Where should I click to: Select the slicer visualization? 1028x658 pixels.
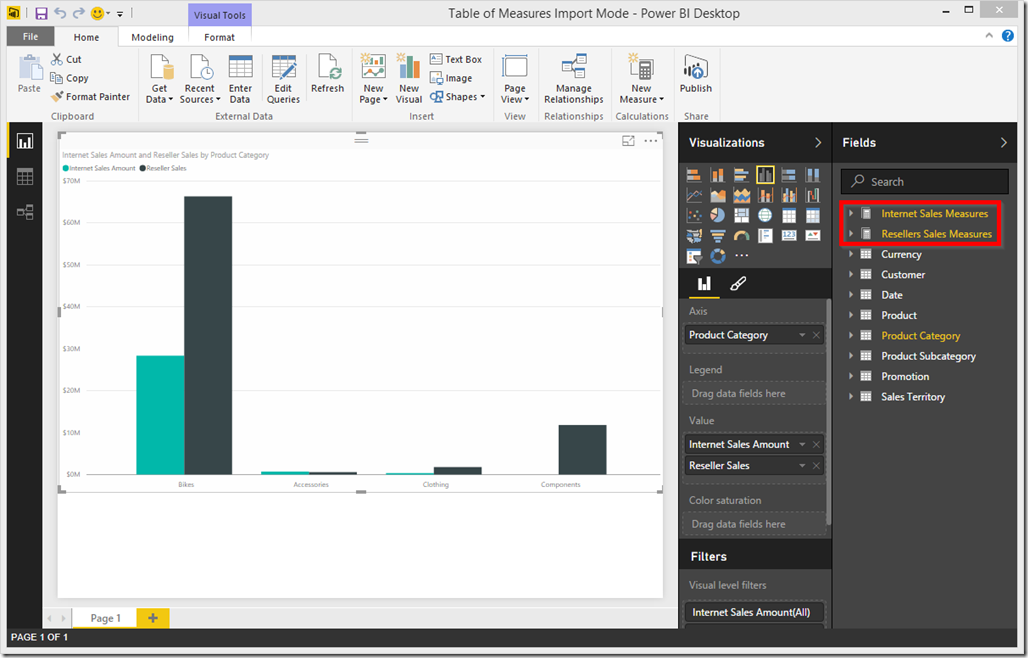pos(694,256)
